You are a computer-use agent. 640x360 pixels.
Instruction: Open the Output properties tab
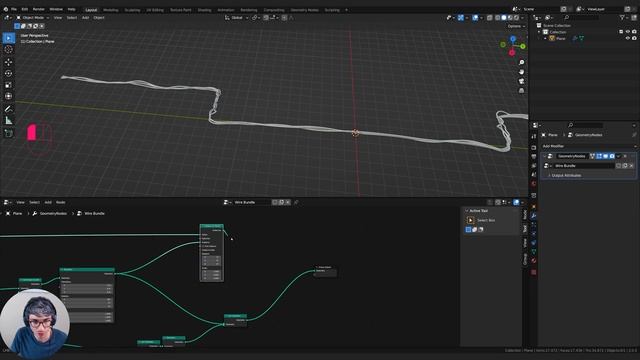coord(533,157)
